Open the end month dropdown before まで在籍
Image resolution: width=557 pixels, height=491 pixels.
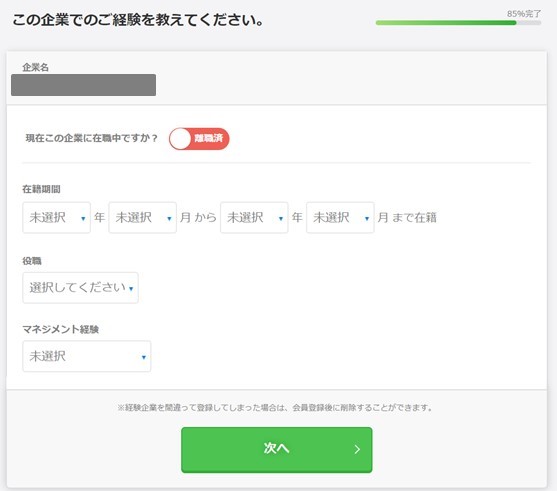[340, 217]
